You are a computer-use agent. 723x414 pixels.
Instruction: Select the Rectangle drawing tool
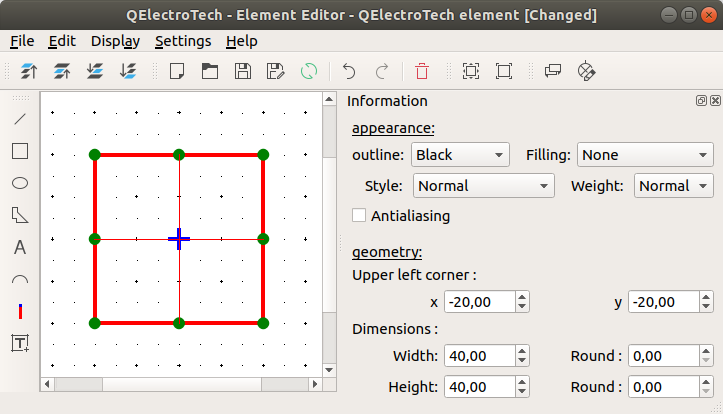coord(20,151)
